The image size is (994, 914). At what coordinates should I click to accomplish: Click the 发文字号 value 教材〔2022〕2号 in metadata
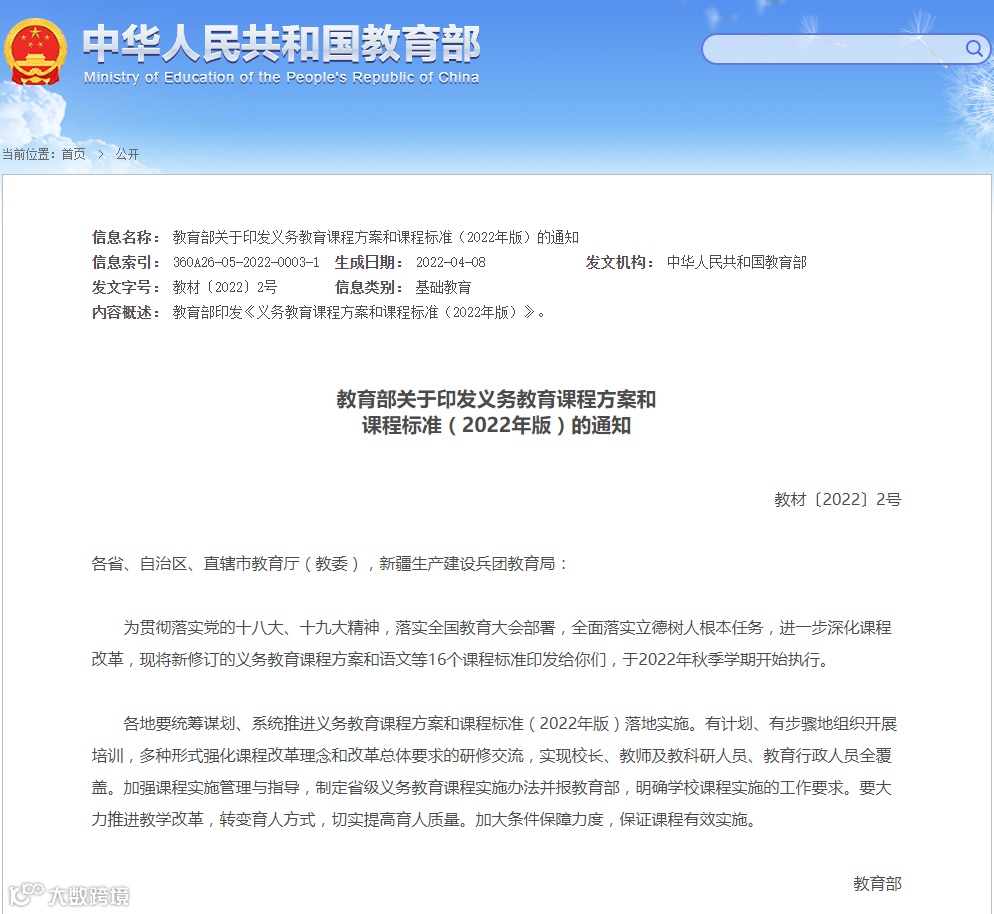[x=225, y=288]
